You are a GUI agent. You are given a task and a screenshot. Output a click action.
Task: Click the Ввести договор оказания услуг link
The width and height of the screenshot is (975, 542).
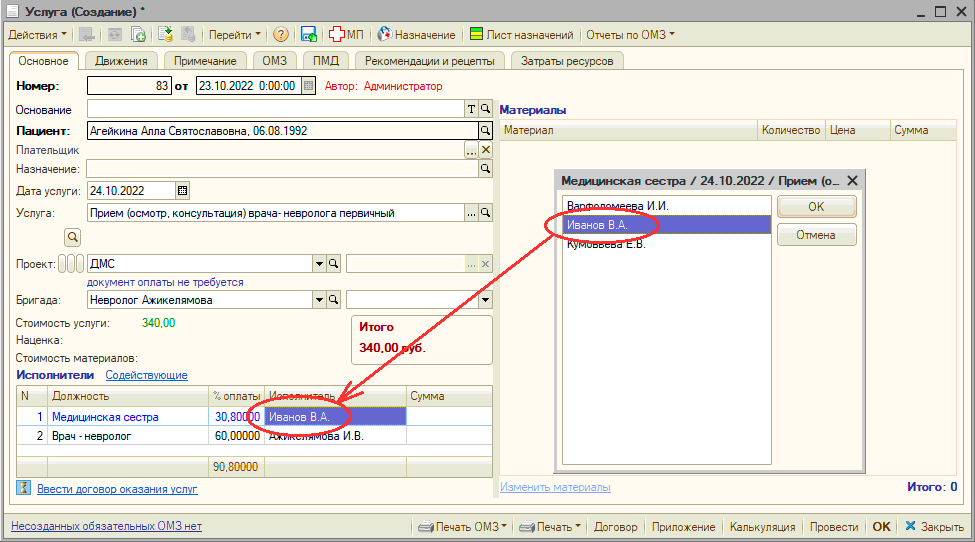pos(117,489)
